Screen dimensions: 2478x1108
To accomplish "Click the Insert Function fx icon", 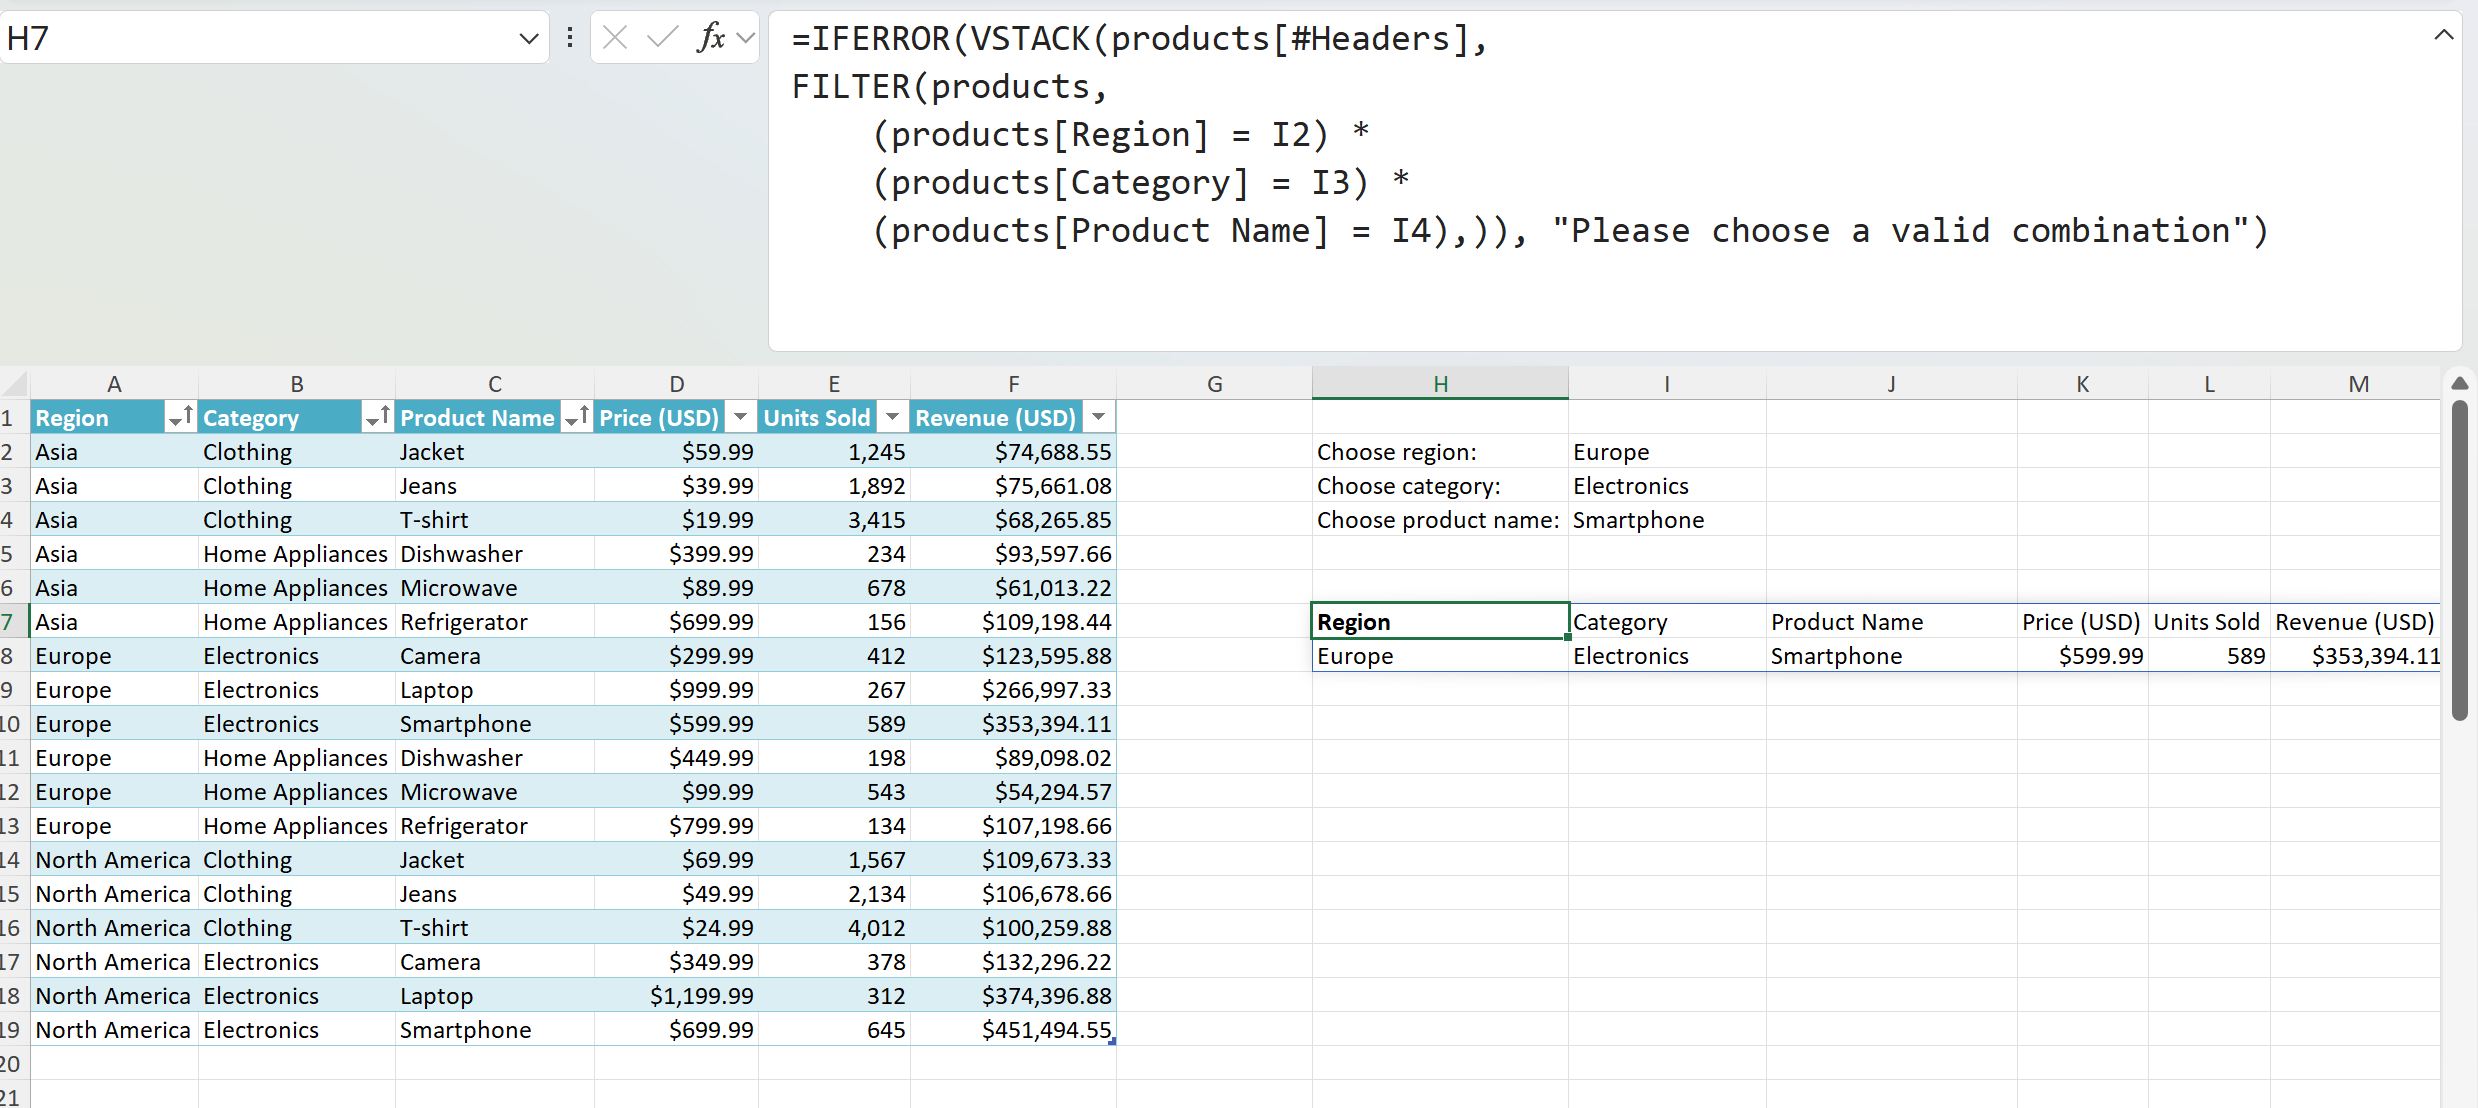I will 711,38.
